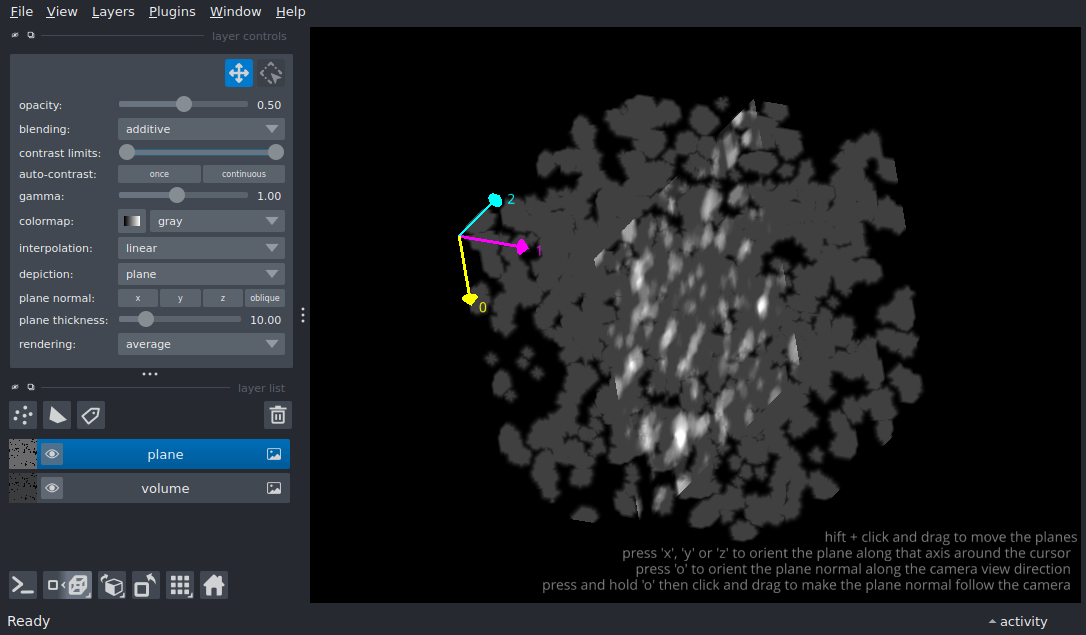Click the horizontal splitter dots below controls

coord(150,374)
